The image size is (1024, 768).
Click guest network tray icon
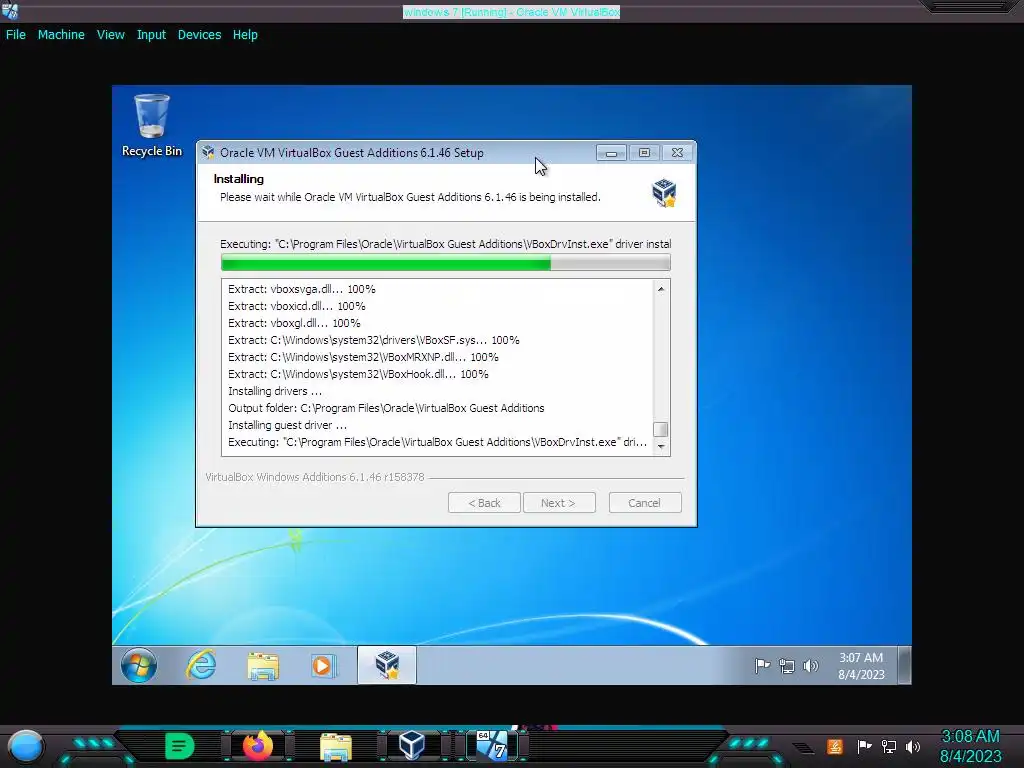[787, 666]
